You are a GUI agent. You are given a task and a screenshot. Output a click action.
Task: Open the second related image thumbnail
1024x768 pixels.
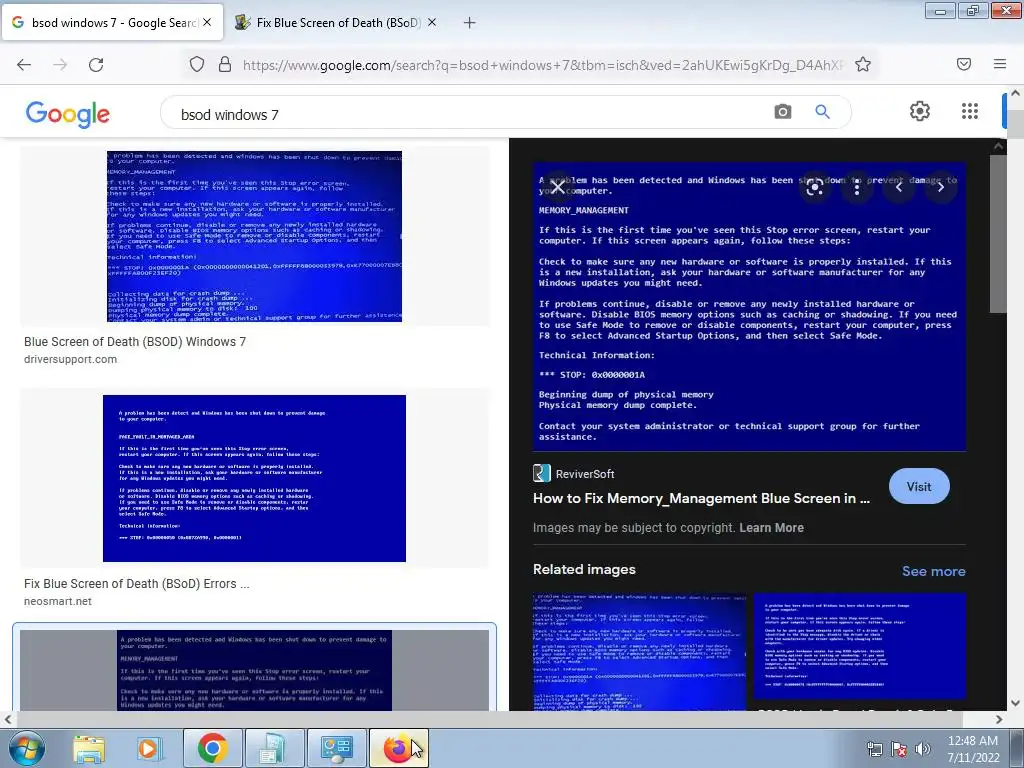[x=859, y=647]
